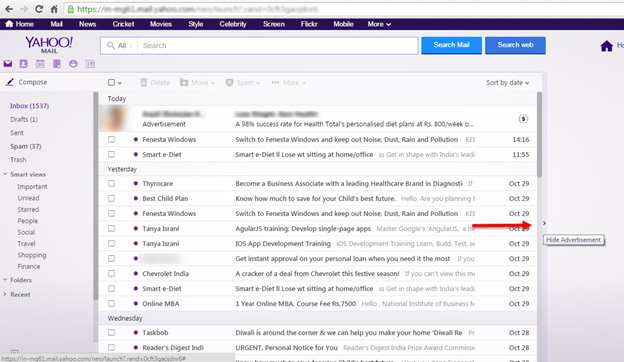The width and height of the screenshot is (624, 362).
Task: Open News in the top navigation bar
Action: [88, 24]
